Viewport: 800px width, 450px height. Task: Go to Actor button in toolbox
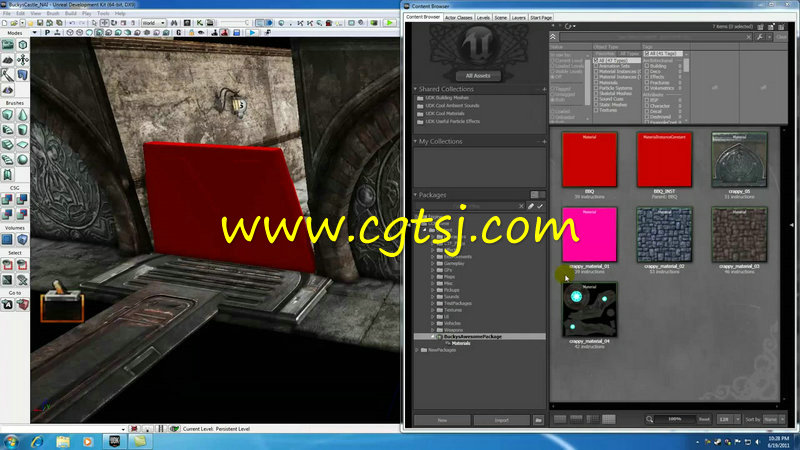tap(8, 305)
